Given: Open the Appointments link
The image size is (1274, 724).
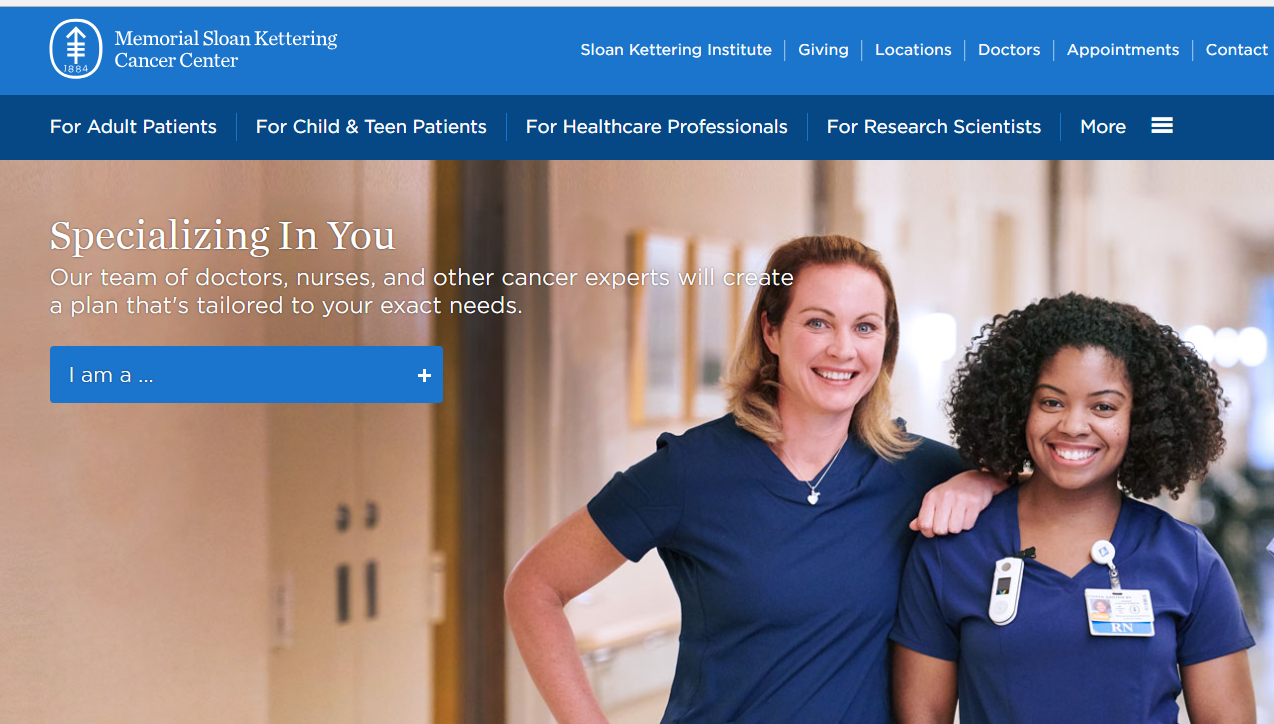Looking at the screenshot, I should [1123, 50].
